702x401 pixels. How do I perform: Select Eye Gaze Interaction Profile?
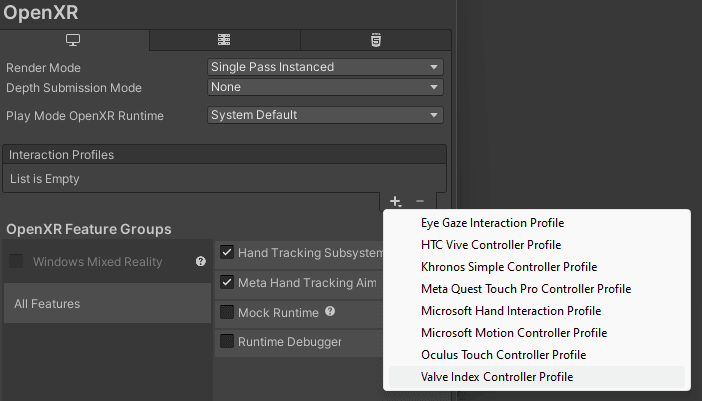[x=492, y=223]
